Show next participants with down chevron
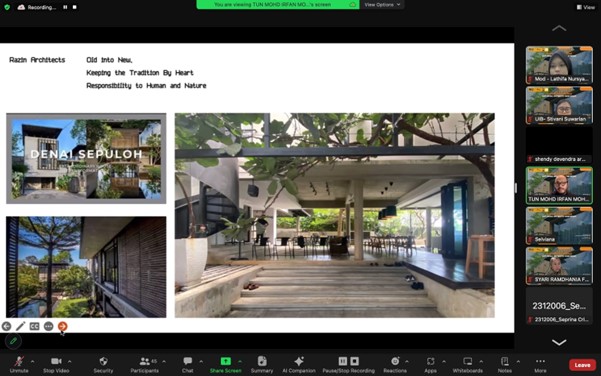This screenshot has width=601, height=376. pyautogui.click(x=559, y=342)
